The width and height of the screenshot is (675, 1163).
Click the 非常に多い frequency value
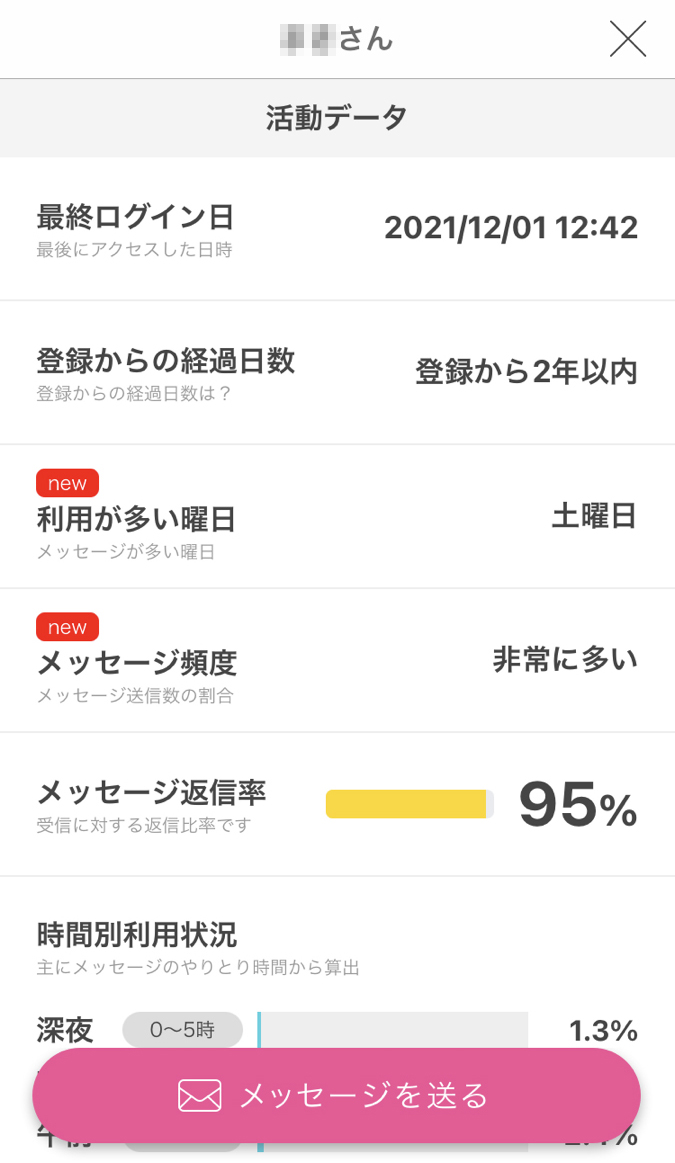pyautogui.click(x=565, y=660)
